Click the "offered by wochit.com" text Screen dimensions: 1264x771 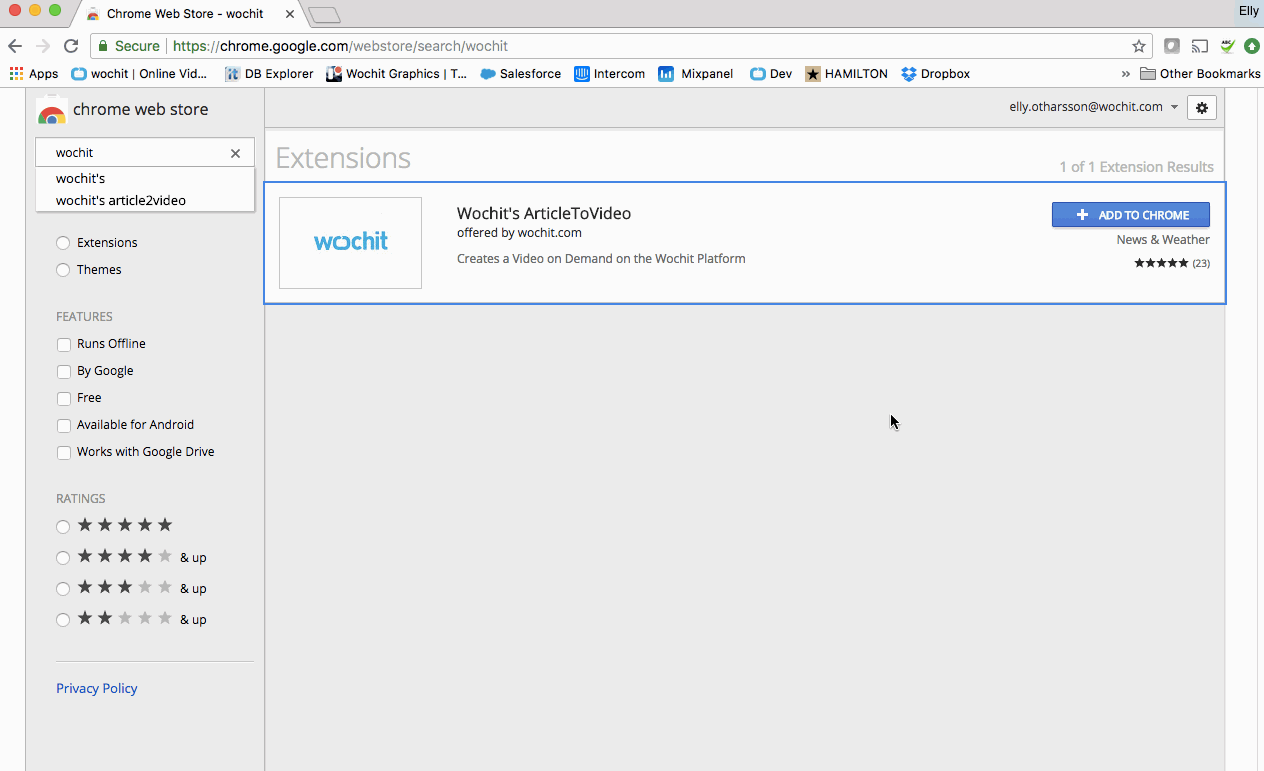pos(519,233)
